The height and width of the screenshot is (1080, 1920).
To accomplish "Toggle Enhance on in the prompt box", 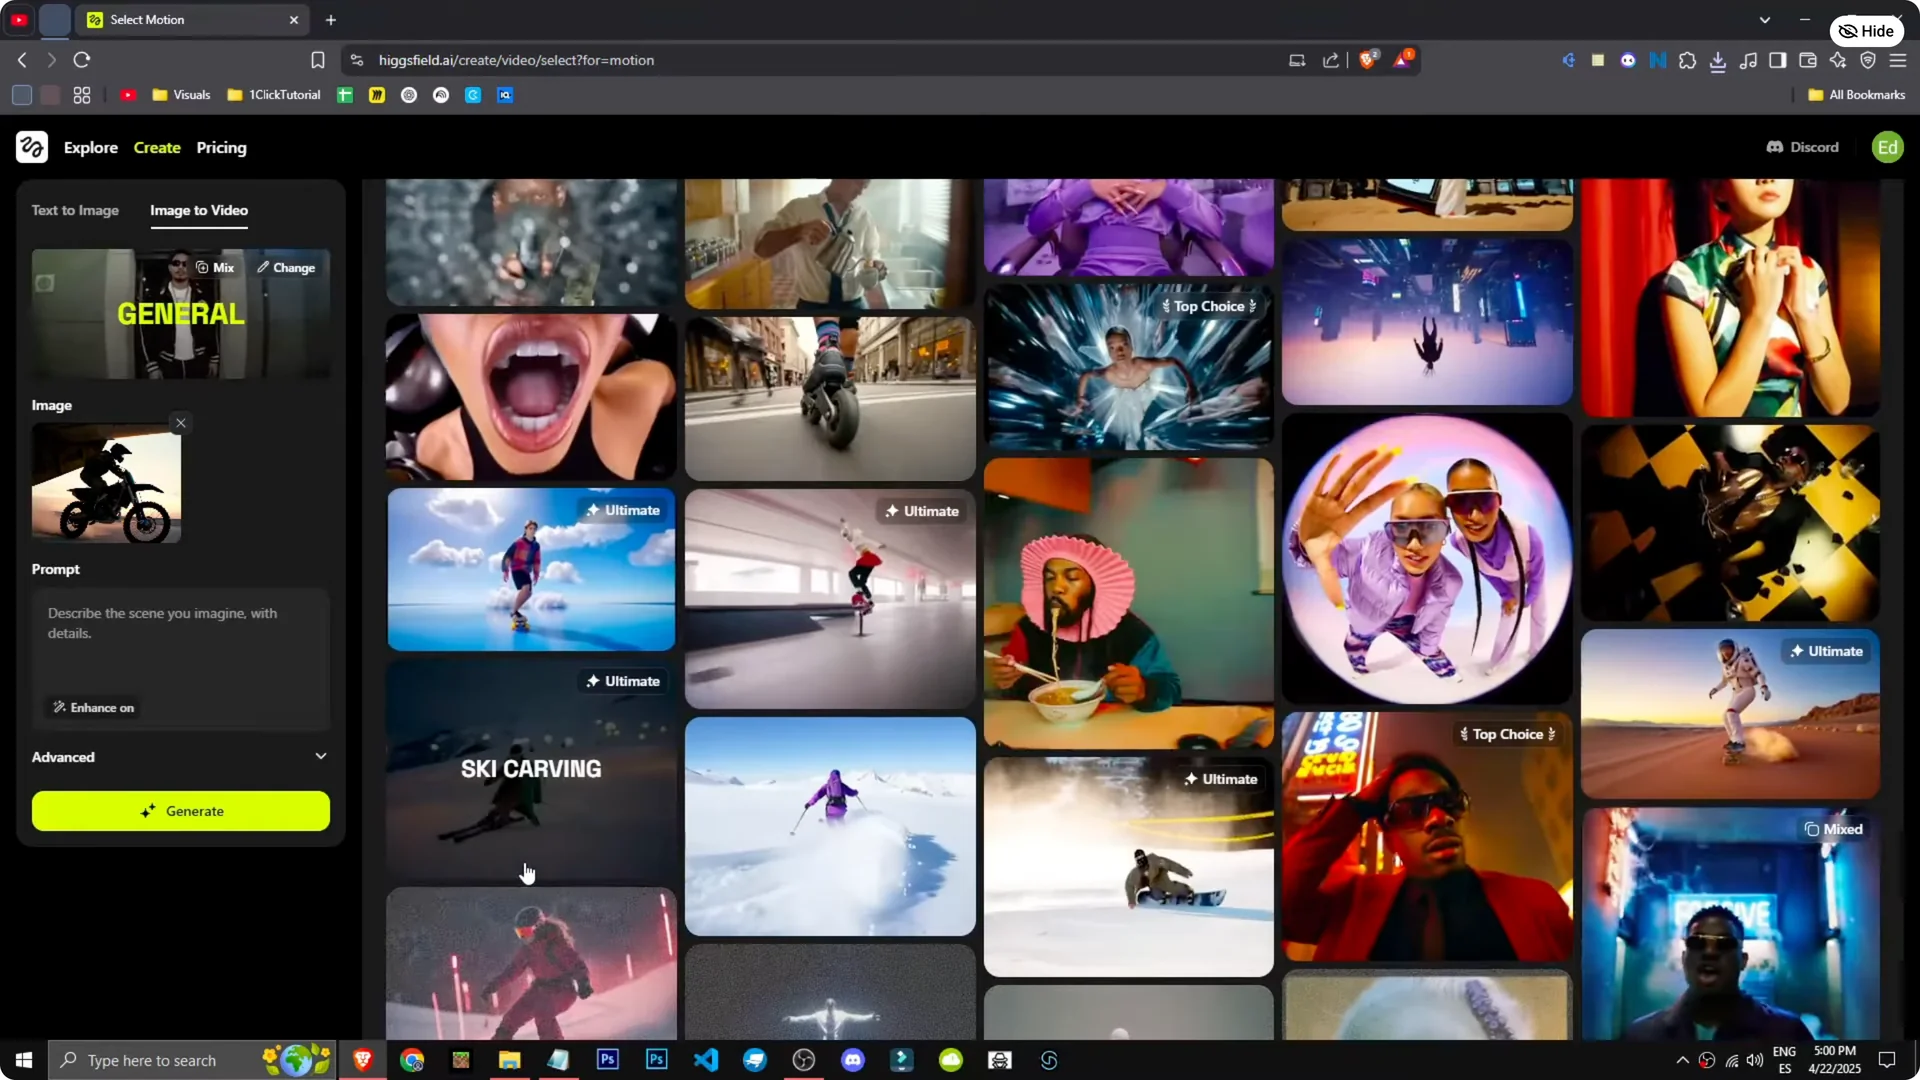I will click(93, 707).
